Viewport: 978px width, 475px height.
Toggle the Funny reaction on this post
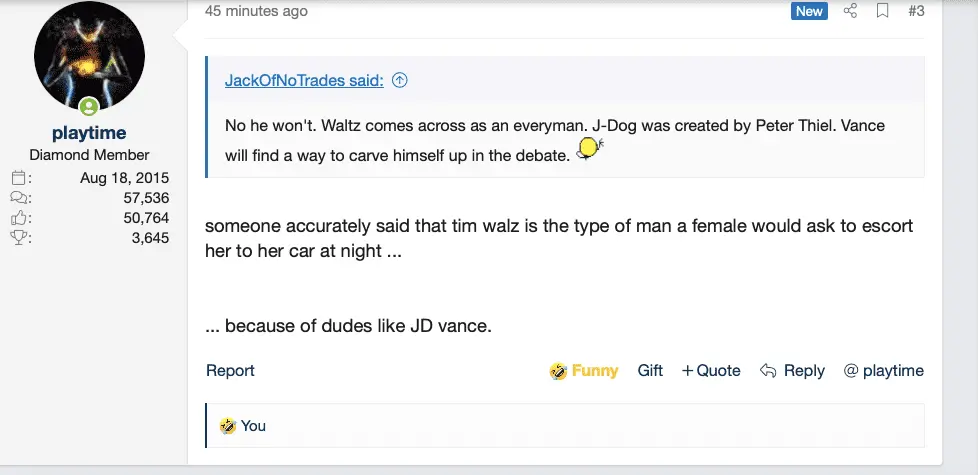(584, 371)
